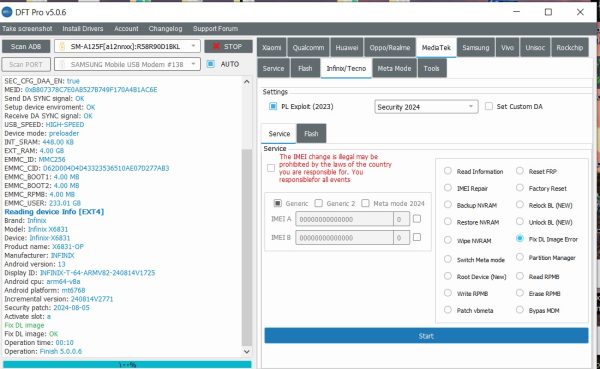Select Fix DL Image Error radio option
This screenshot has width=600, height=369.
[x=519, y=238]
